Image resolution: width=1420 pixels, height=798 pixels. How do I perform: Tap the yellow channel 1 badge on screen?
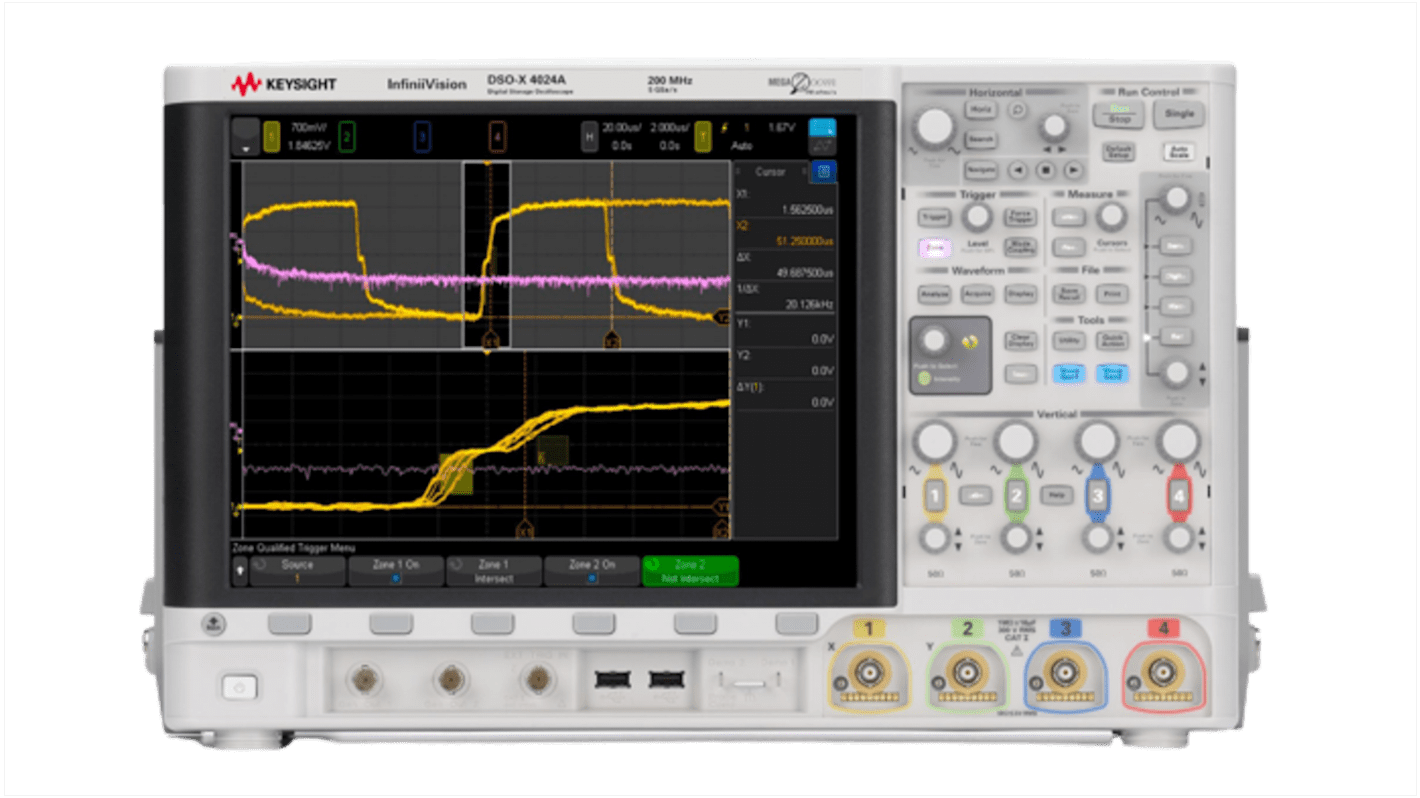(x=272, y=137)
